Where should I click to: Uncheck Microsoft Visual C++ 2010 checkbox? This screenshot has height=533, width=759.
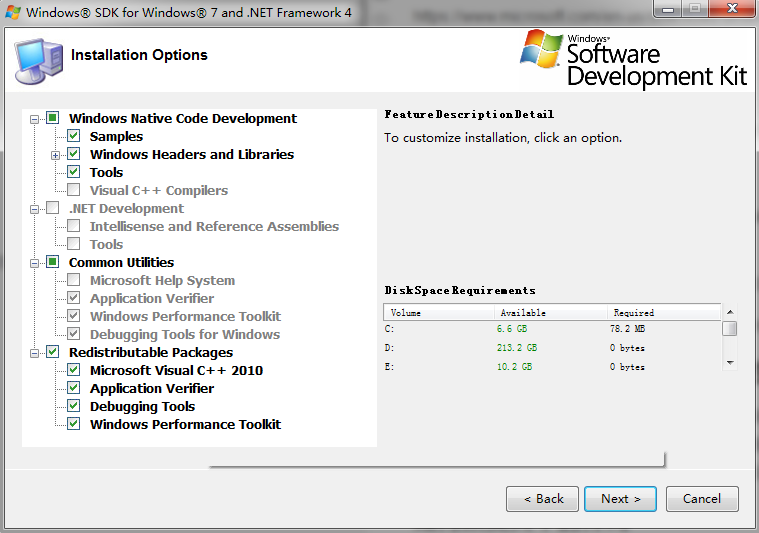coord(74,370)
